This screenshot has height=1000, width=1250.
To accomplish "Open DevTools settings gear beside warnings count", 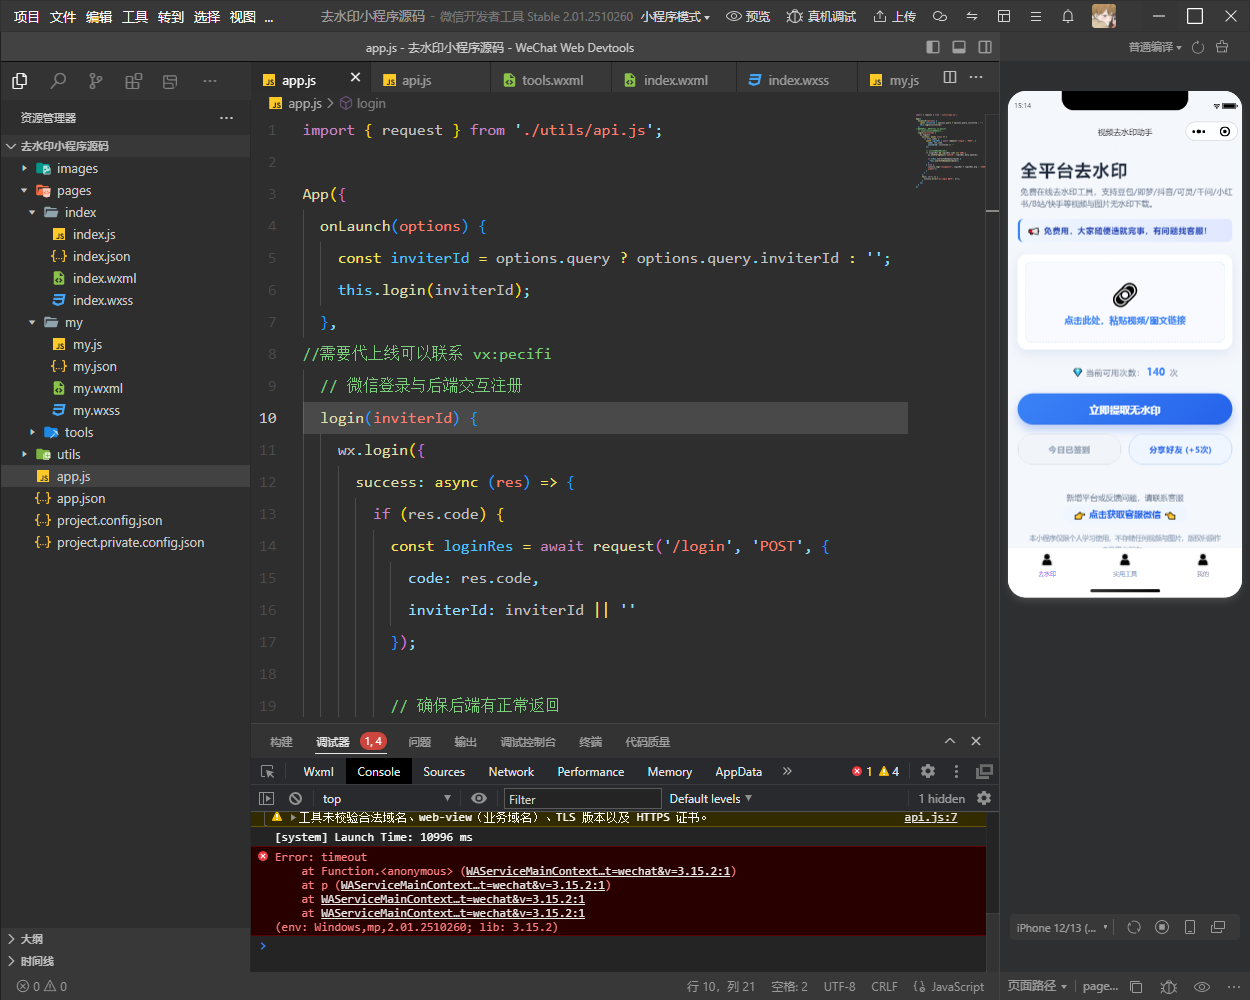I will click(x=928, y=771).
